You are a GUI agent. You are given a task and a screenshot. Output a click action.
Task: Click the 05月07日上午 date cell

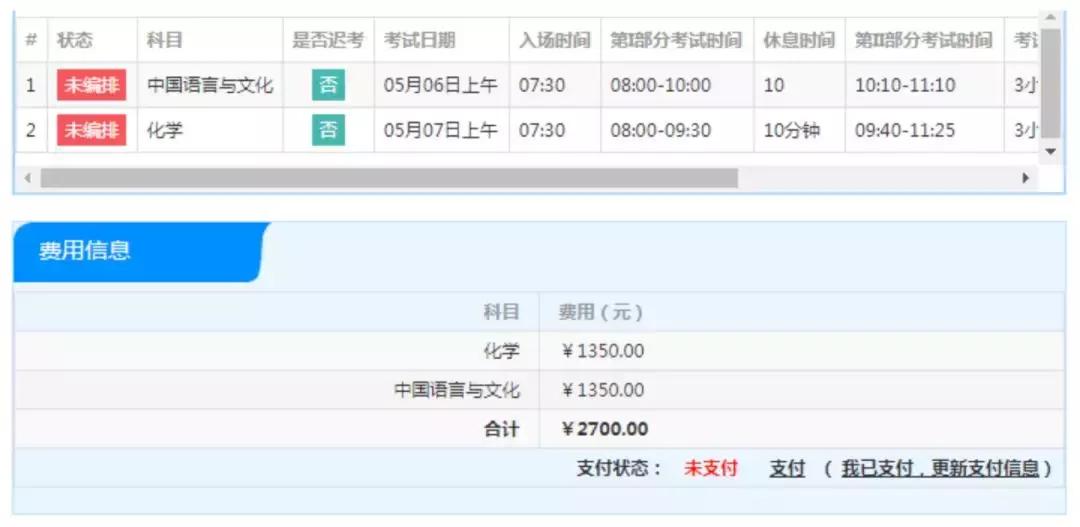[x=441, y=130]
